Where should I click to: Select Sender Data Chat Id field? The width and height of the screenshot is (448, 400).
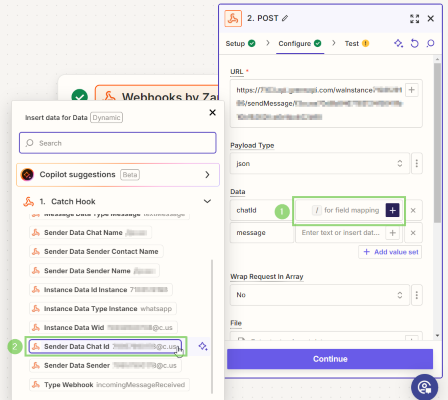click(x=105, y=346)
